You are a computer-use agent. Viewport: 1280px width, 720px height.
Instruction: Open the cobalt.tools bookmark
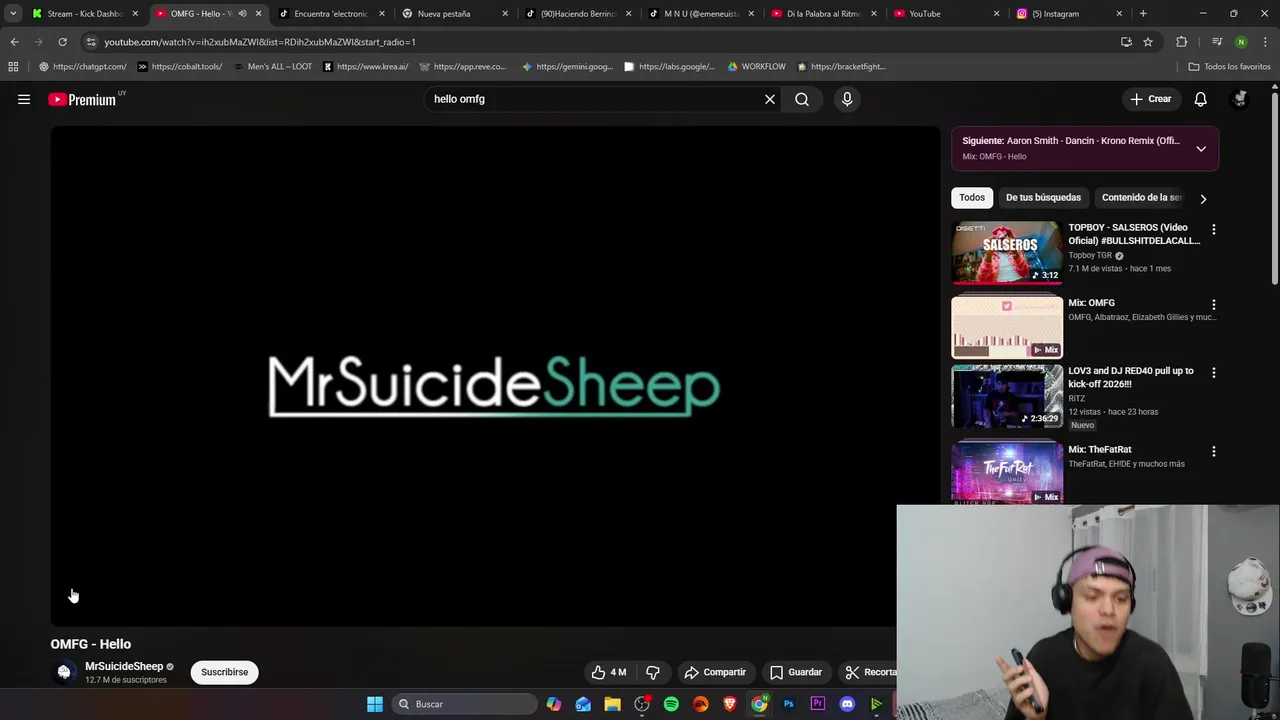pos(180,67)
